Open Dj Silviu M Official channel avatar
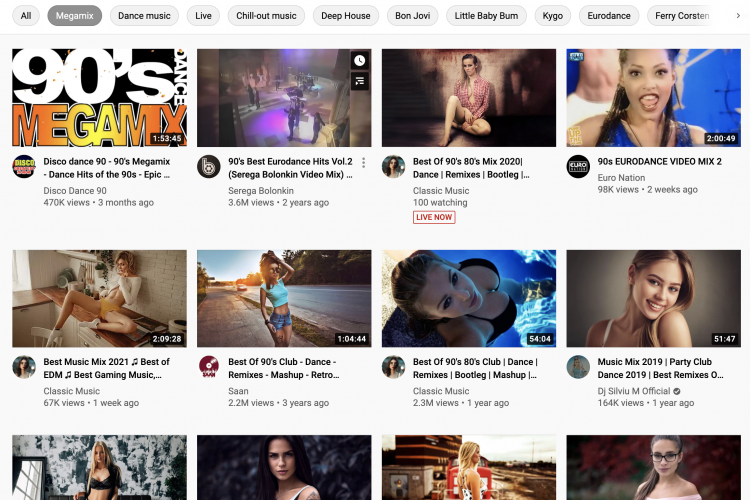Viewport: 750px width, 500px height. (x=578, y=367)
